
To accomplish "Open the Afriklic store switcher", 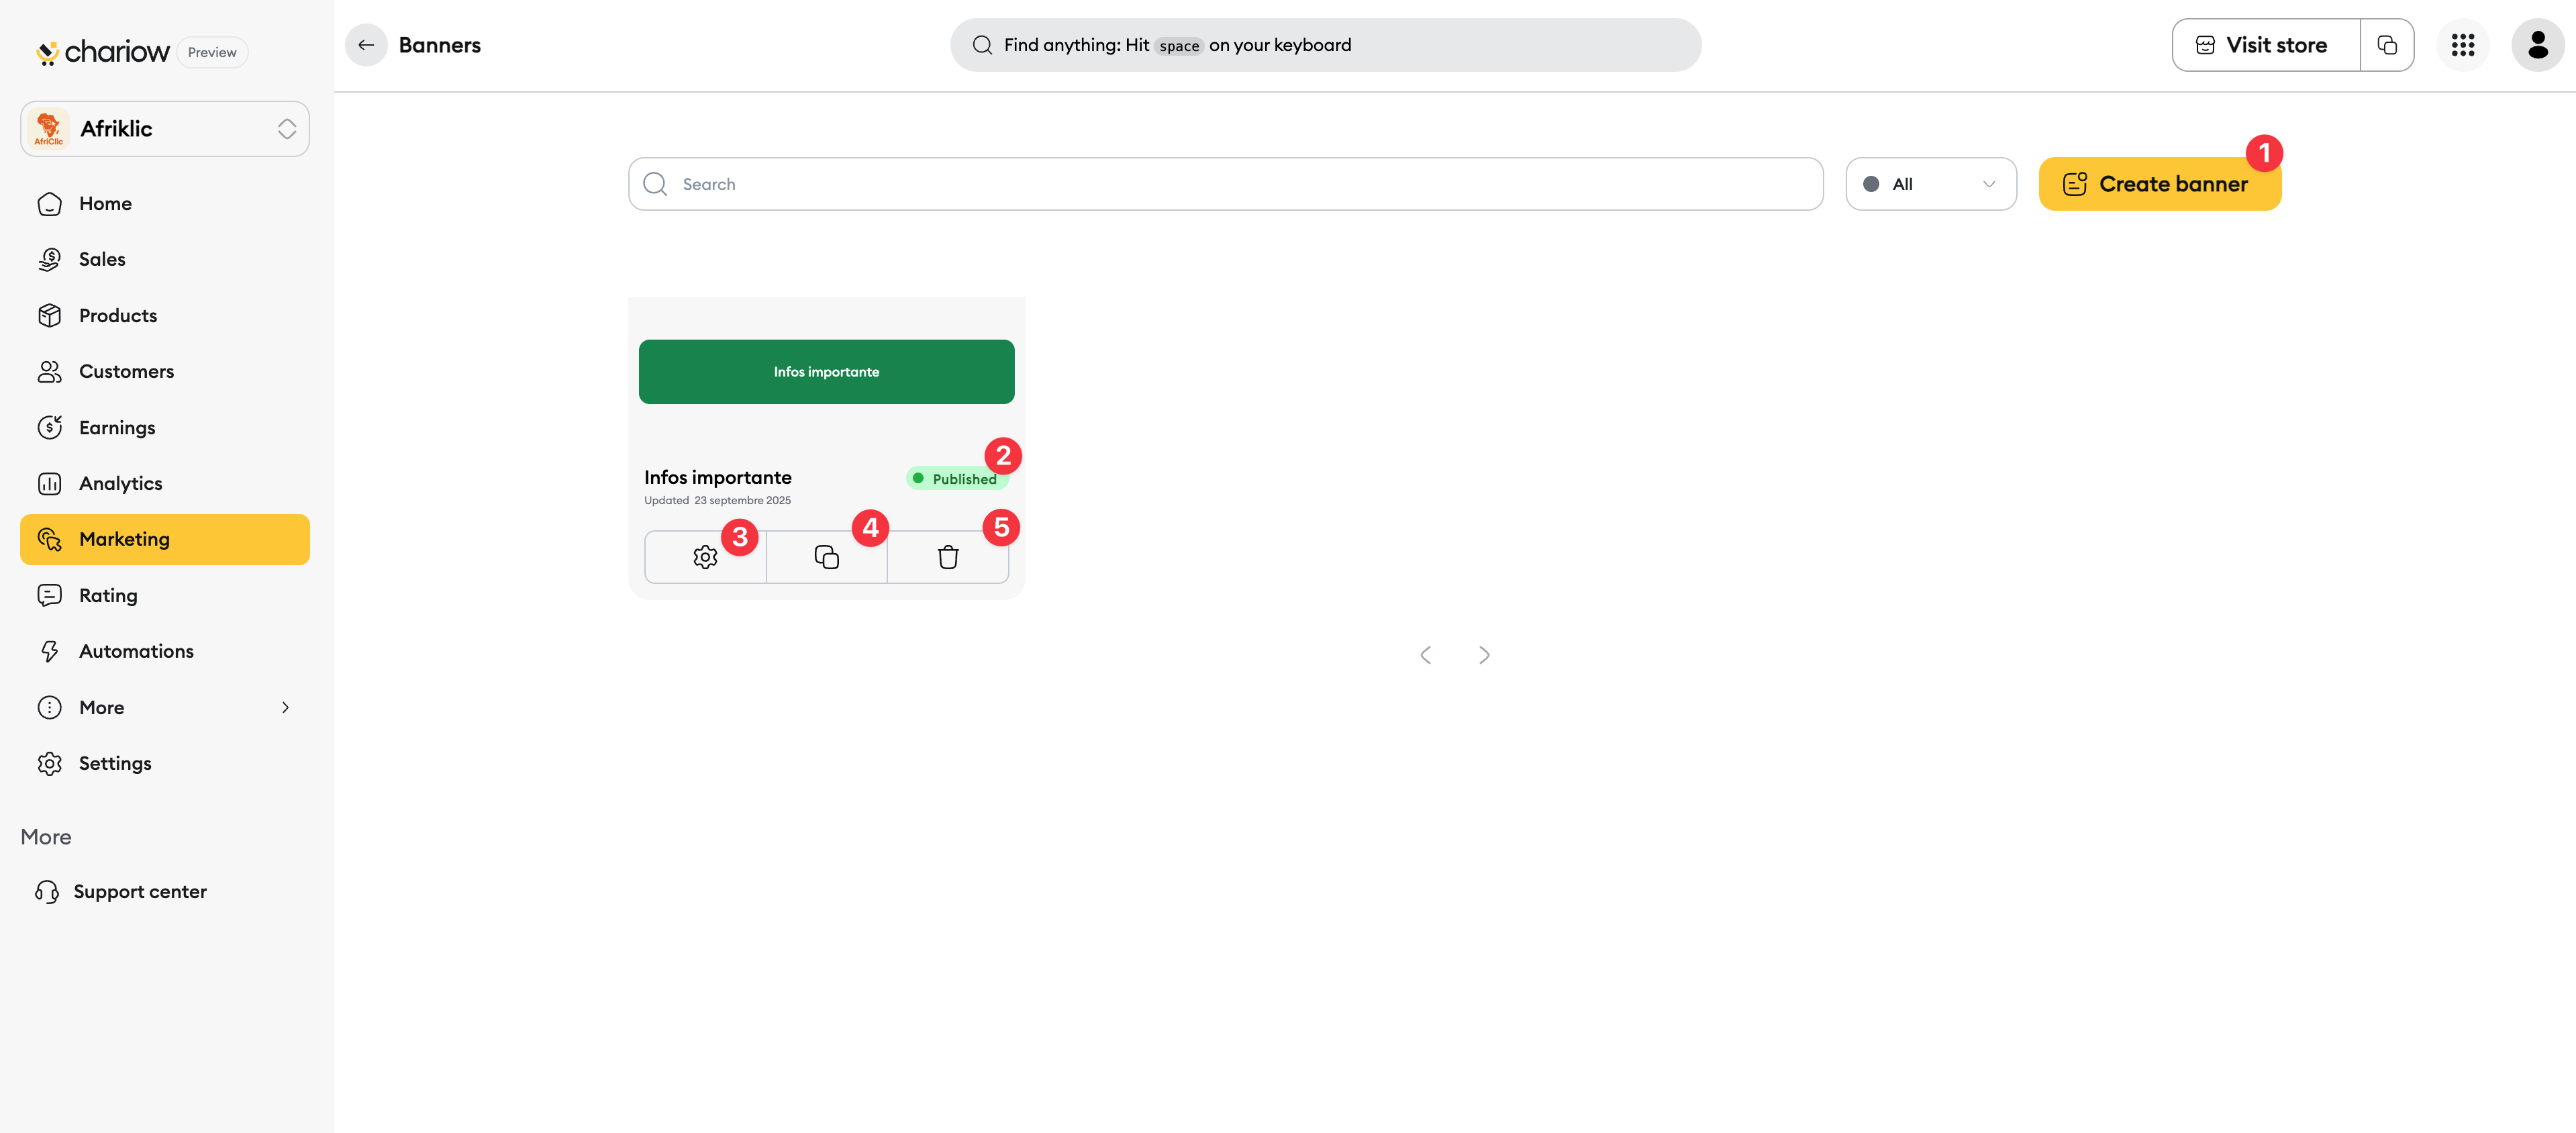I will click(x=165, y=129).
